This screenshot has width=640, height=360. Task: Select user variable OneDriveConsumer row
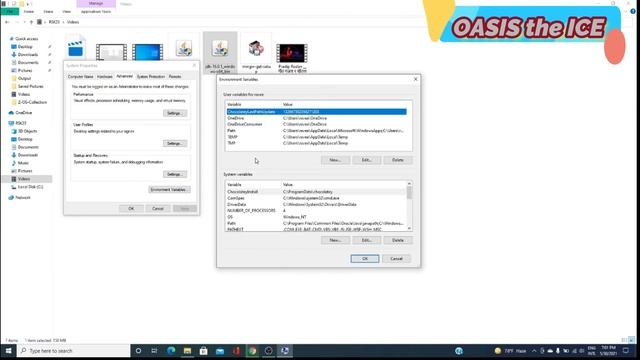(316, 124)
